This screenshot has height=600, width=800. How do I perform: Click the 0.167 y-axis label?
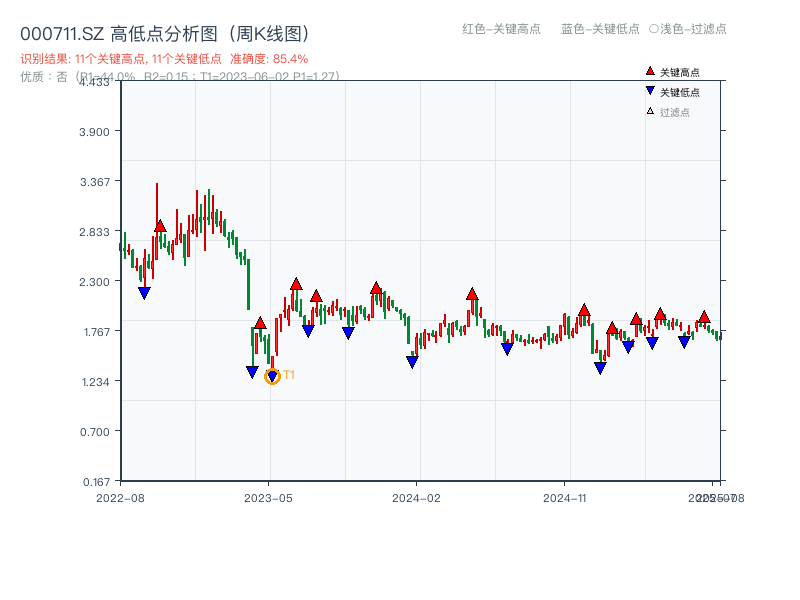coord(96,482)
